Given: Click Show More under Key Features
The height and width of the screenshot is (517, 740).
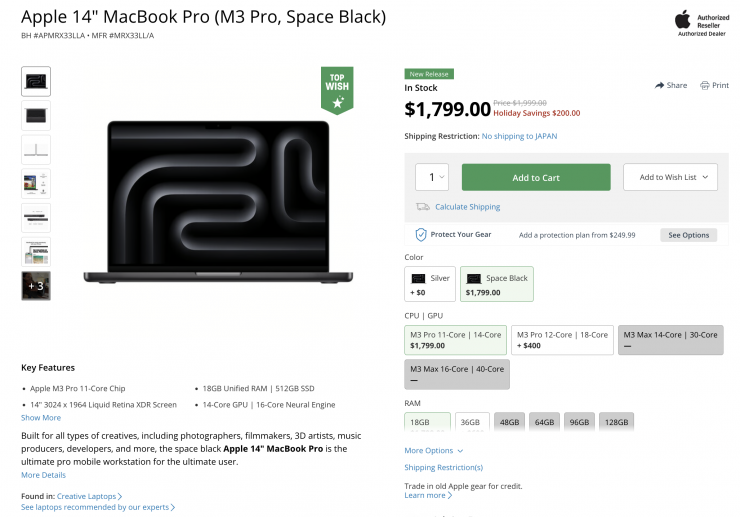Looking at the screenshot, I should (x=41, y=418).
